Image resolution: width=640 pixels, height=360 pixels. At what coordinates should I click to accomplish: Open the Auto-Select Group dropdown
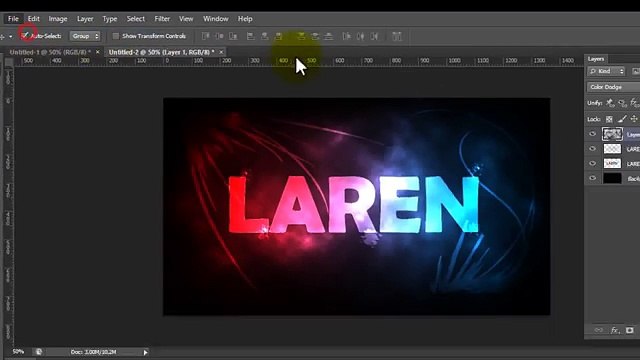click(x=85, y=36)
